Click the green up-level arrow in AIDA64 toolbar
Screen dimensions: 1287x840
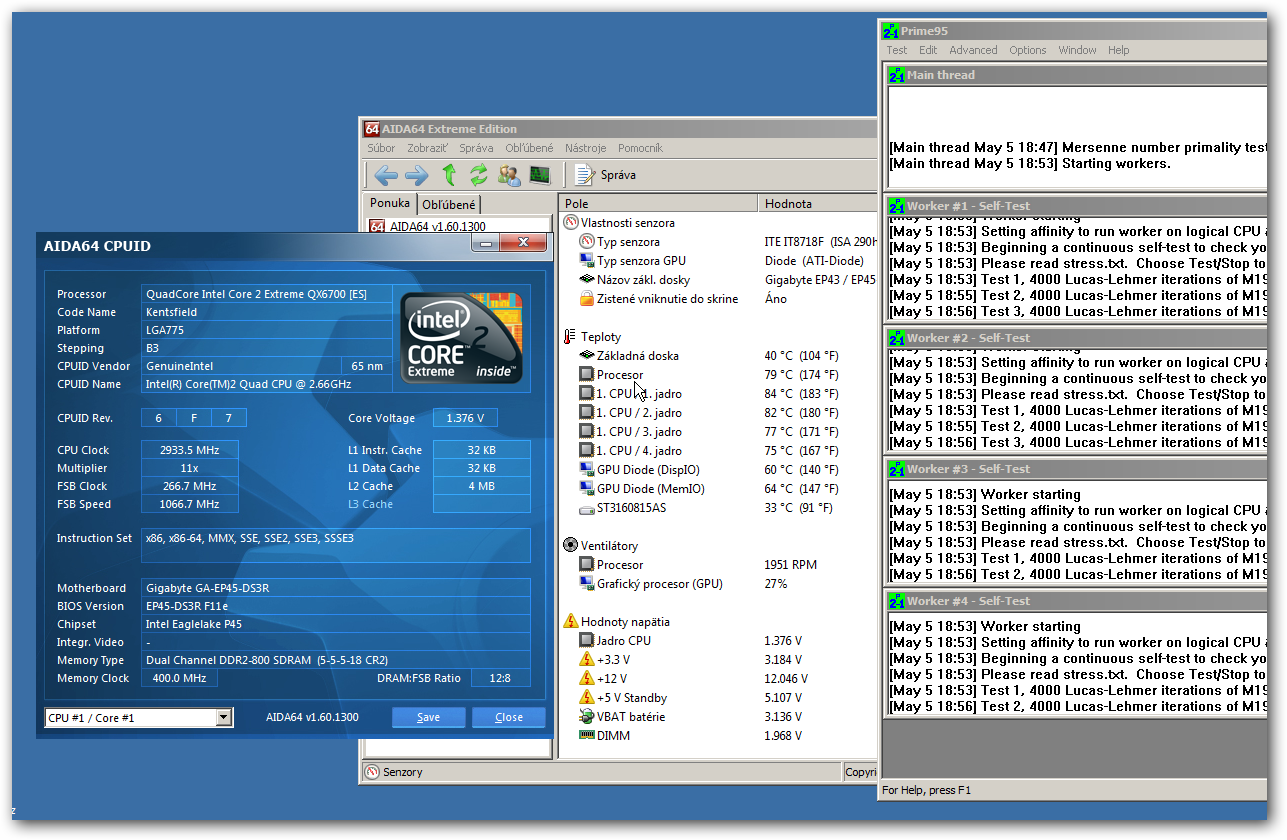click(449, 175)
